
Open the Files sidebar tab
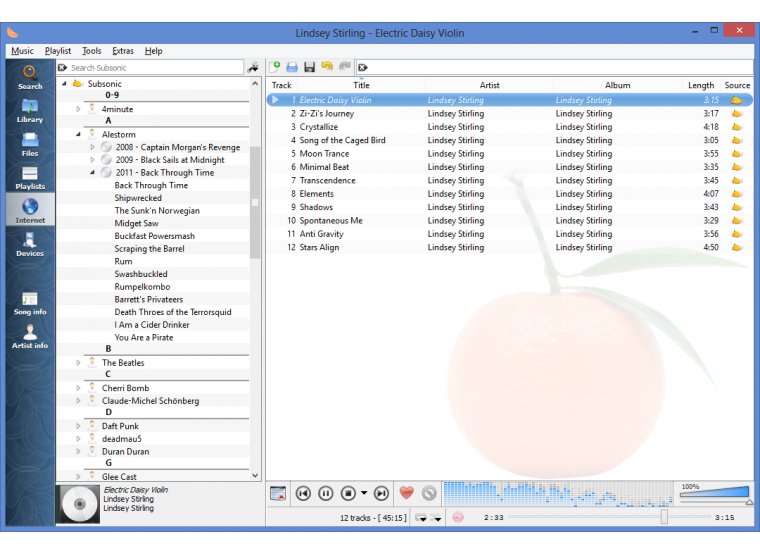[x=30, y=144]
